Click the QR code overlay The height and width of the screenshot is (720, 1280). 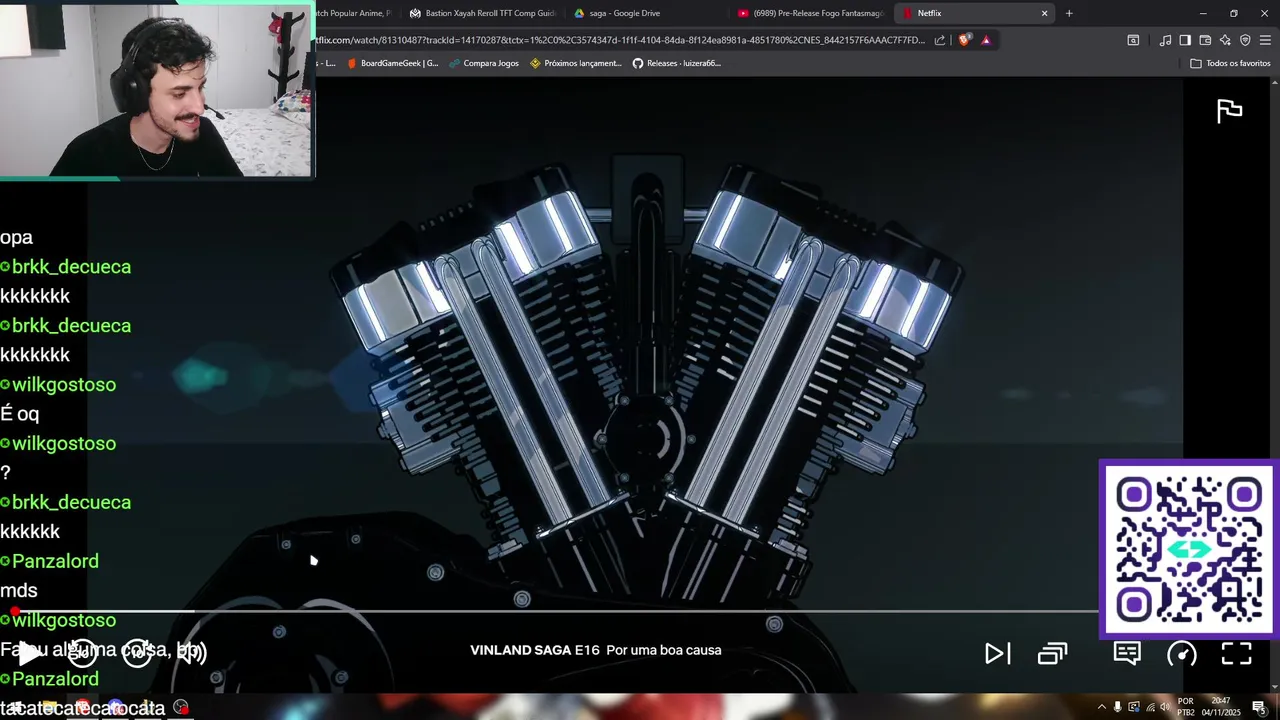click(1188, 548)
